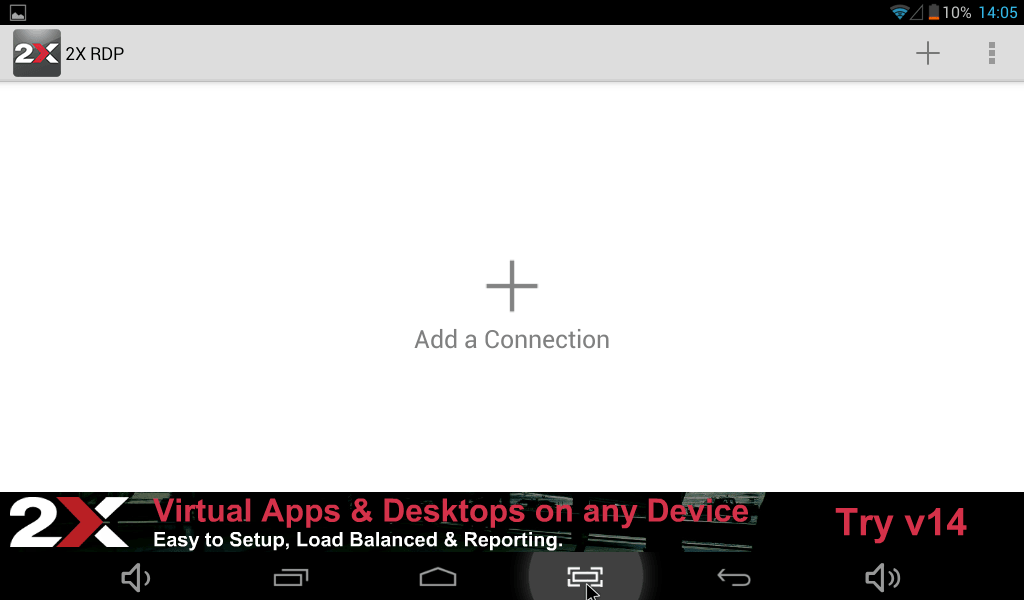Image resolution: width=1024 pixels, height=600 pixels.
Task: Go back using the back arrow
Action: tap(734, 578)
